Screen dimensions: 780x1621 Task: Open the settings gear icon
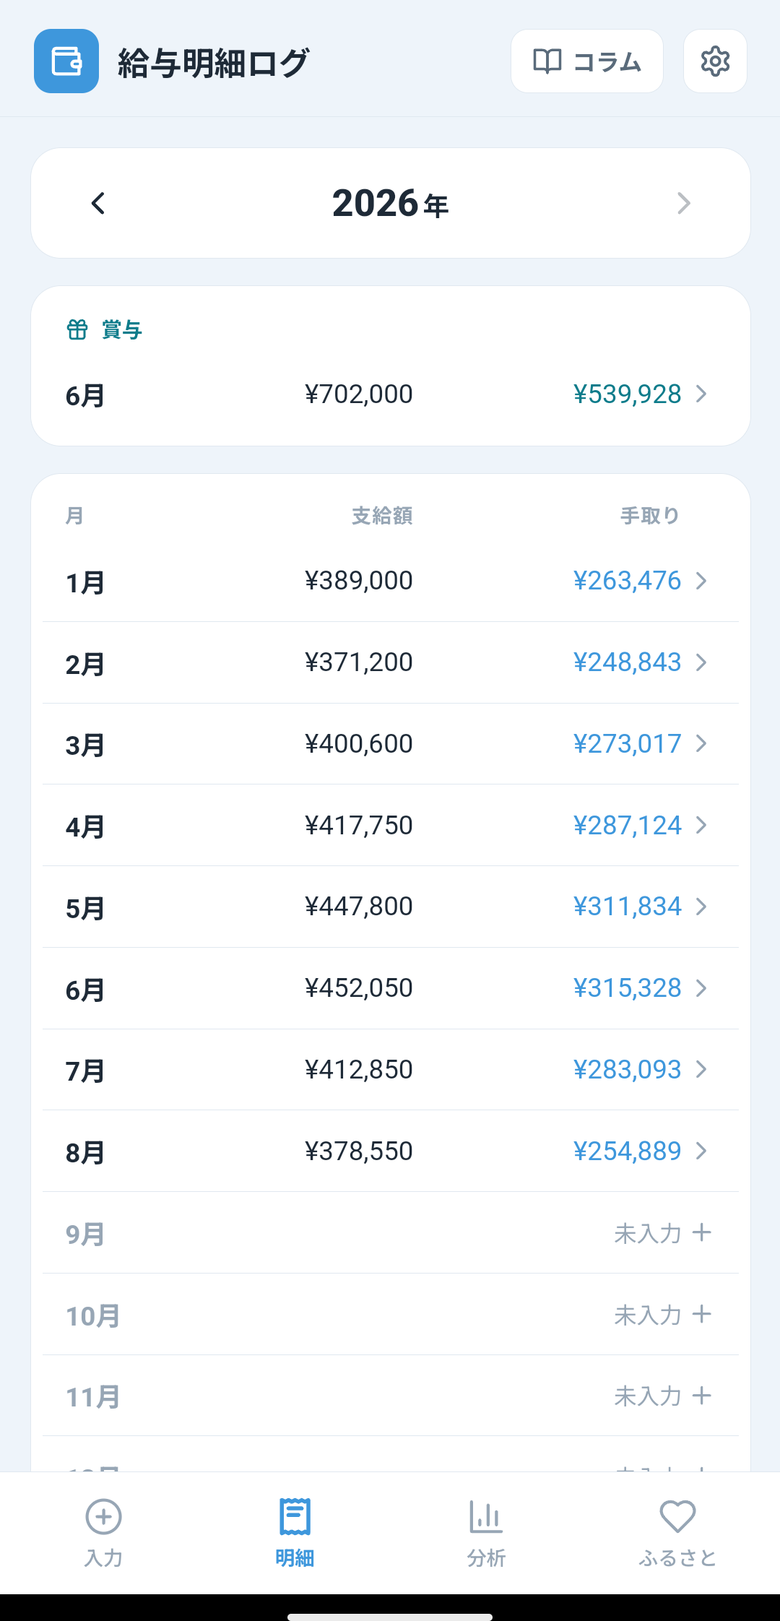[x=715, y=62]
